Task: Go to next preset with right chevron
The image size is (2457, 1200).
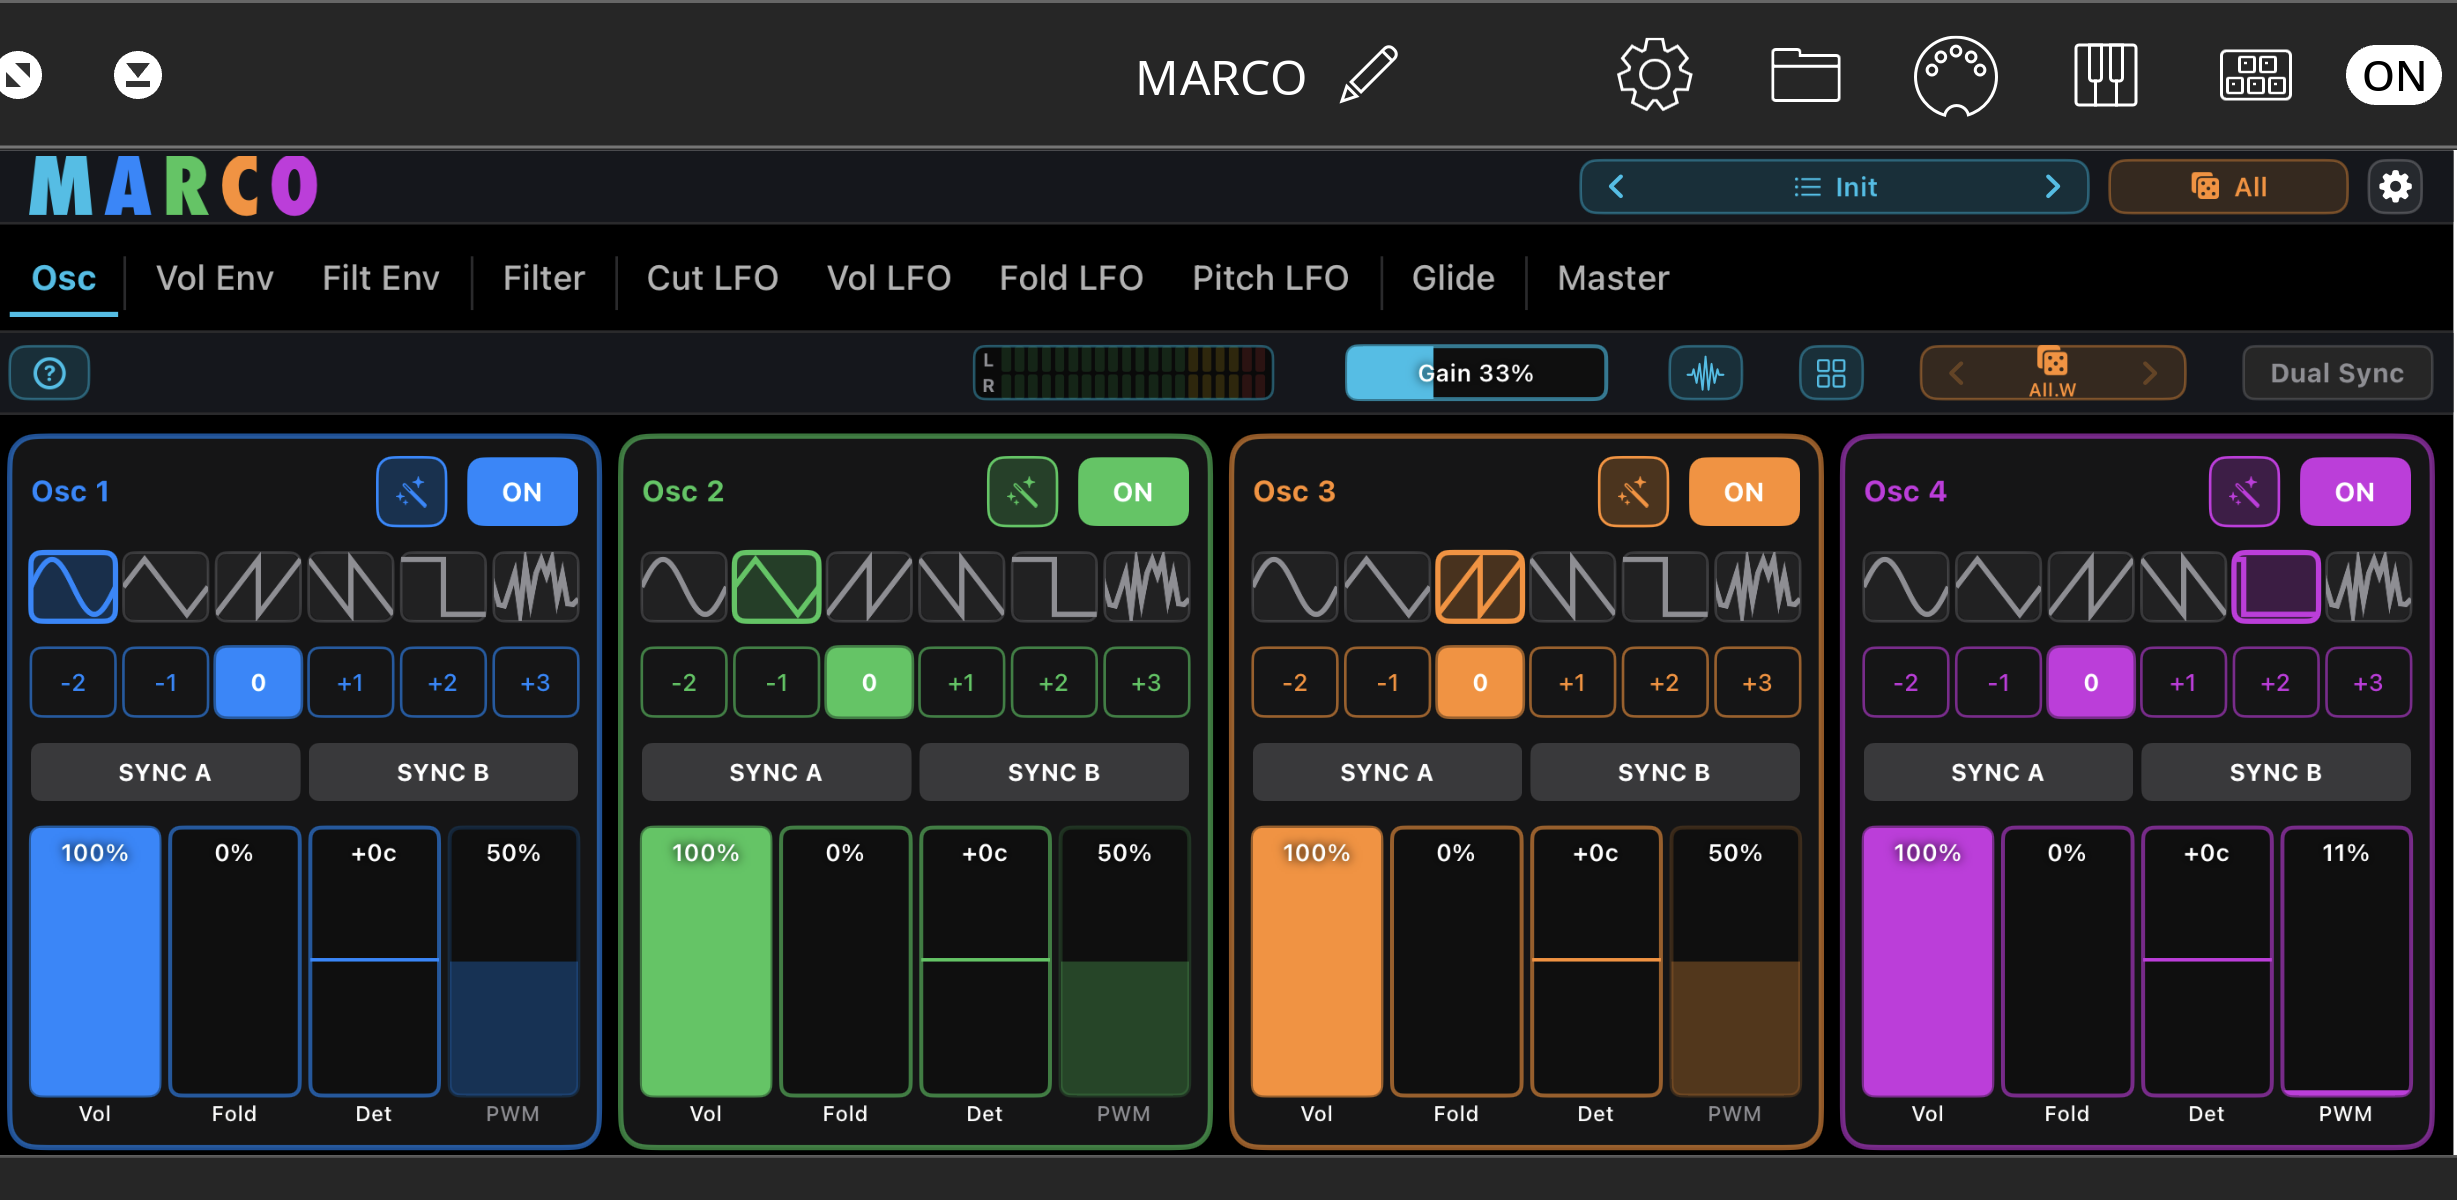Action: pyautogui.click(x=2052, y=187)
